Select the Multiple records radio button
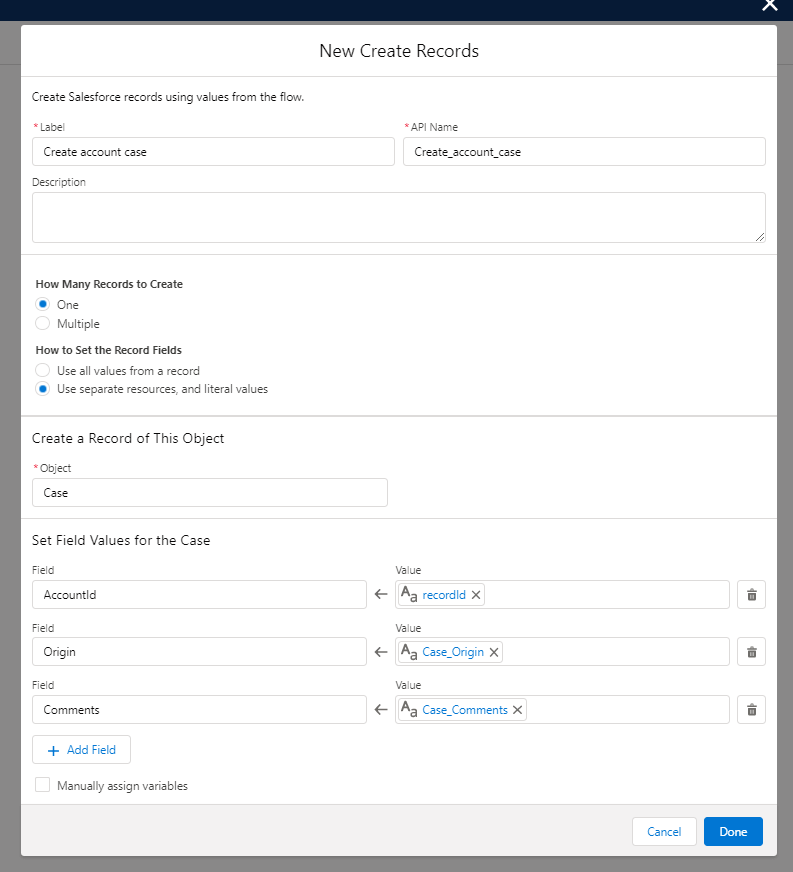 click(42, 323)
